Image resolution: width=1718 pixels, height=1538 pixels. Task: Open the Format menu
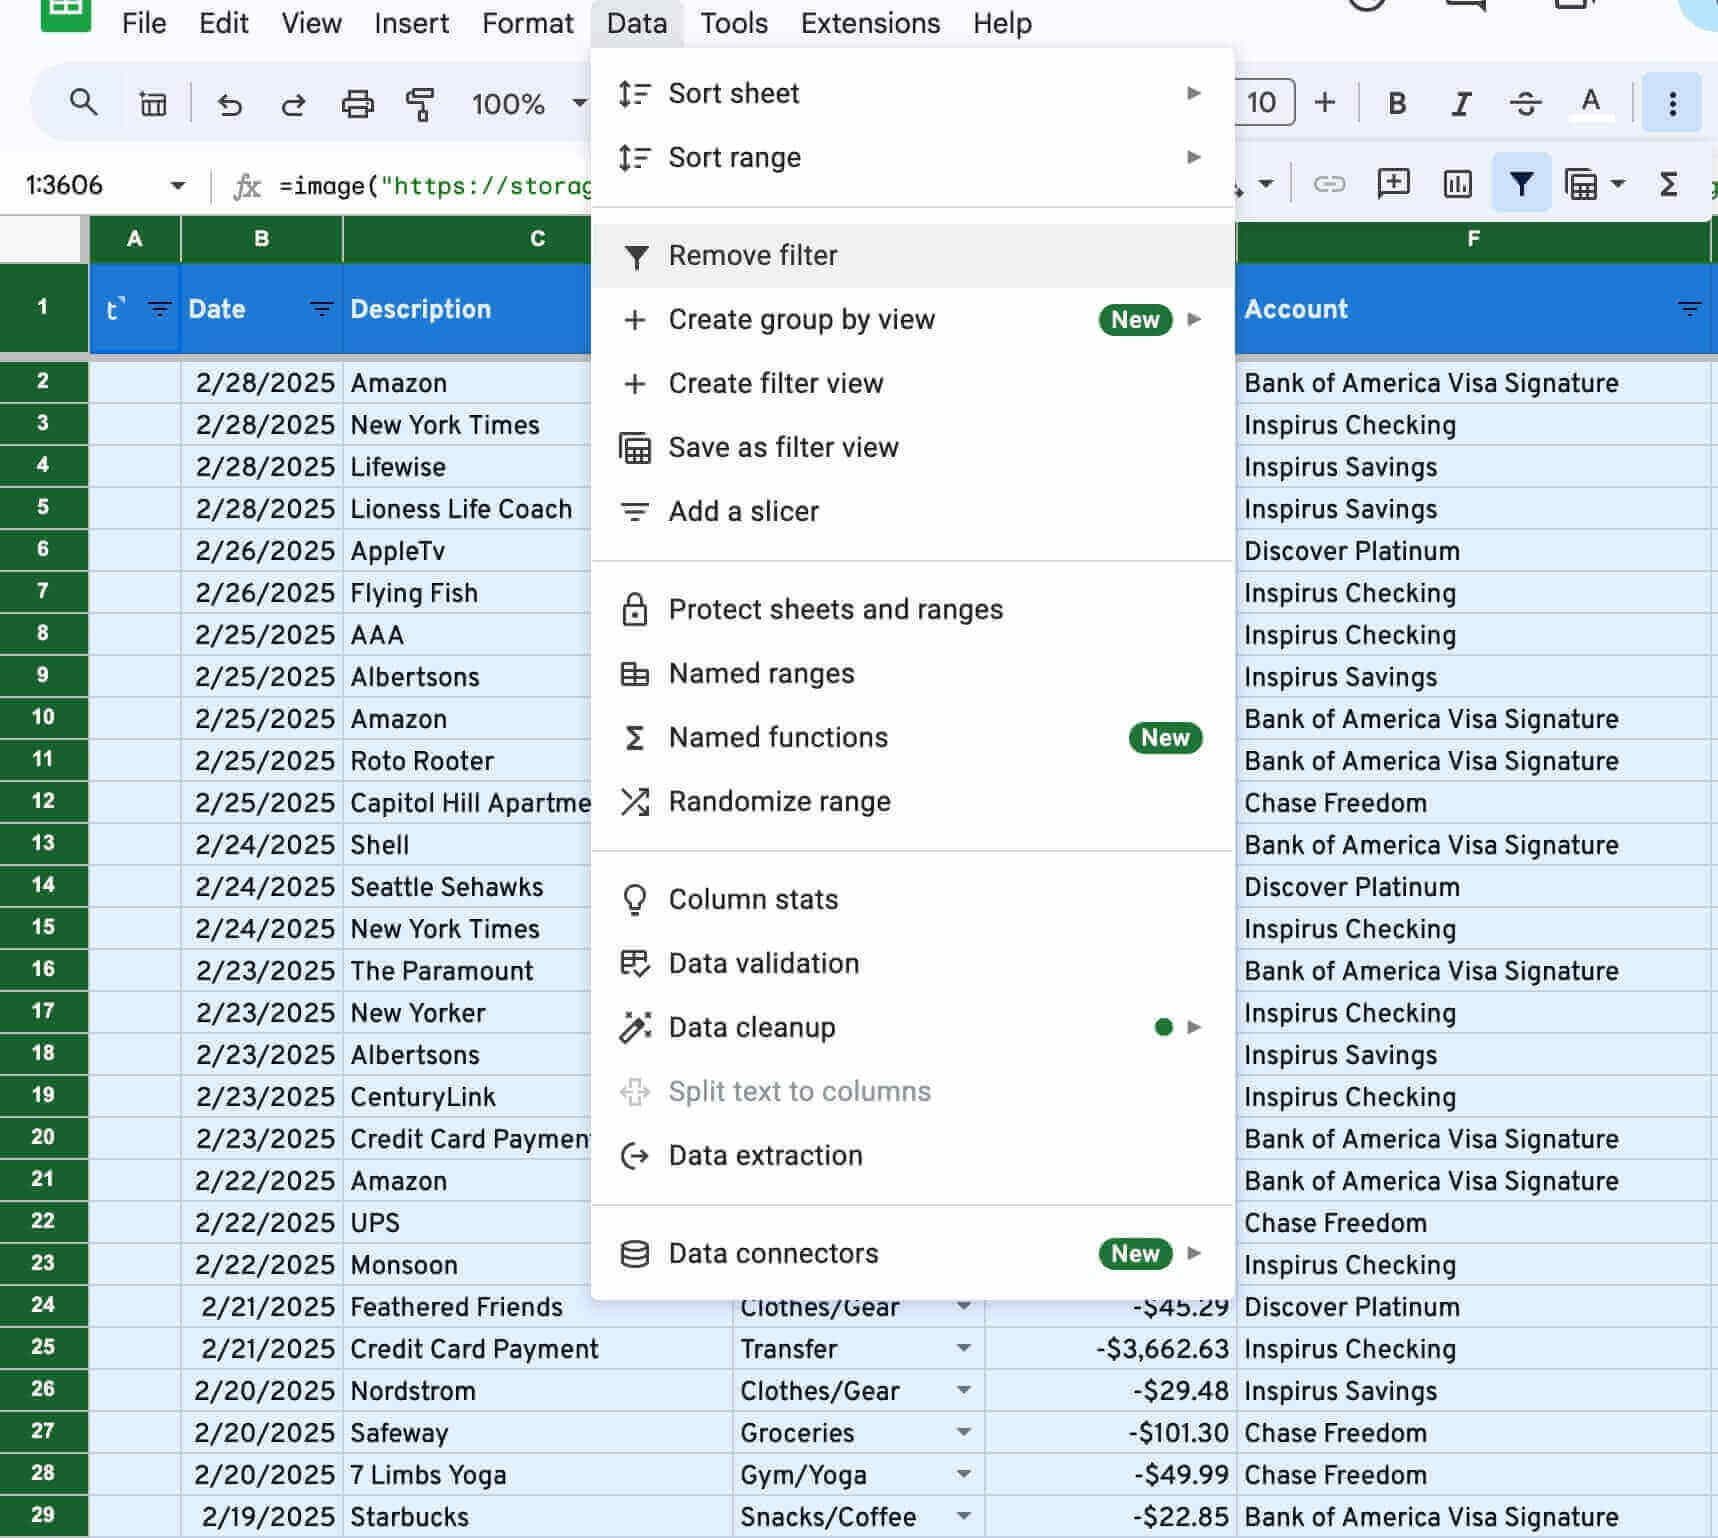click(527, 23)
